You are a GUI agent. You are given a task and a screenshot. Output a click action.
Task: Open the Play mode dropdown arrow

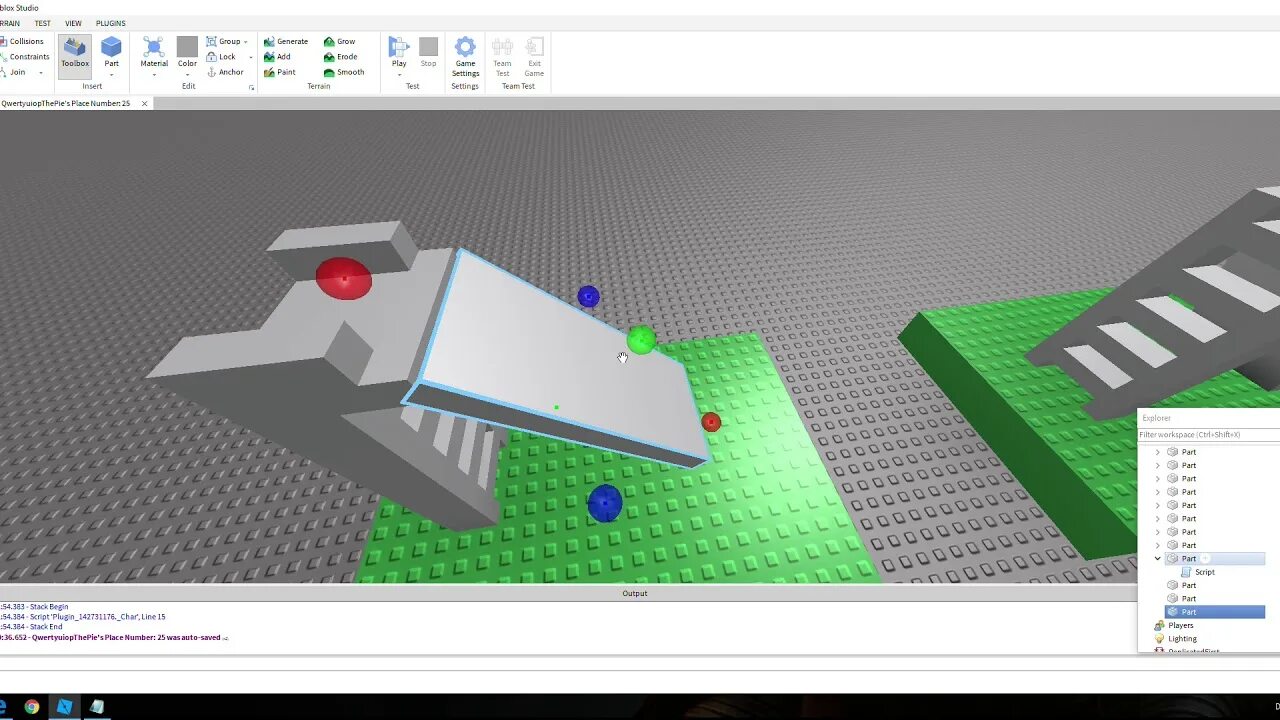click(x=399, y=75)
